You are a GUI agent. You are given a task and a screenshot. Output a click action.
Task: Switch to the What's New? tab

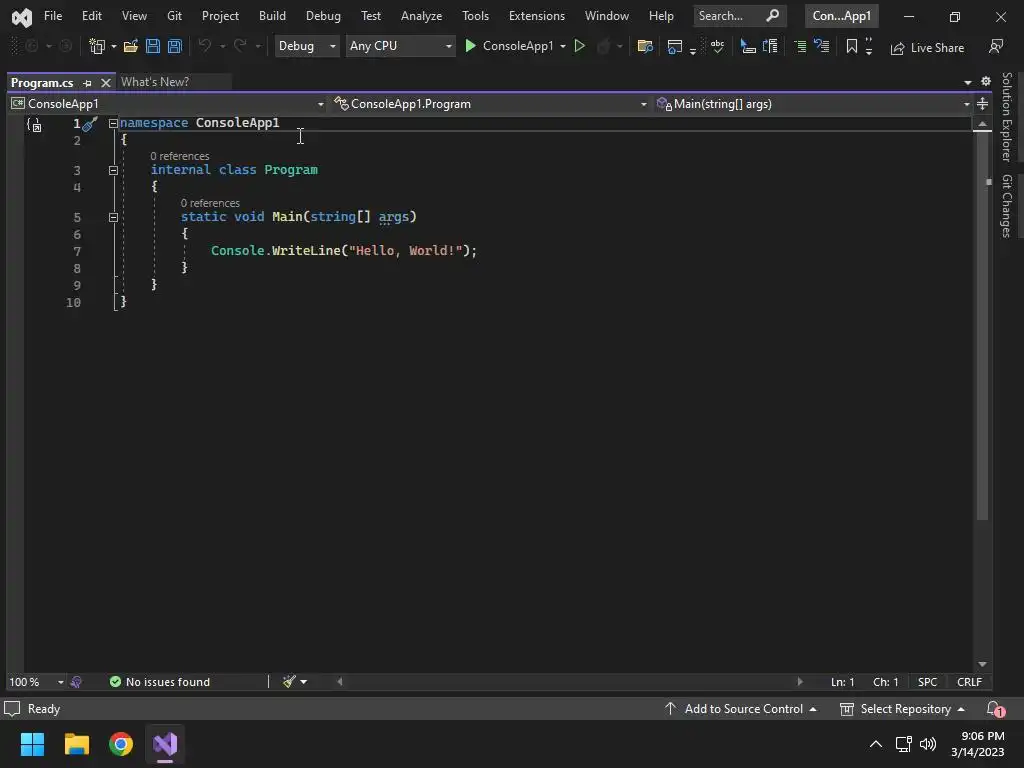coord(155,82)
